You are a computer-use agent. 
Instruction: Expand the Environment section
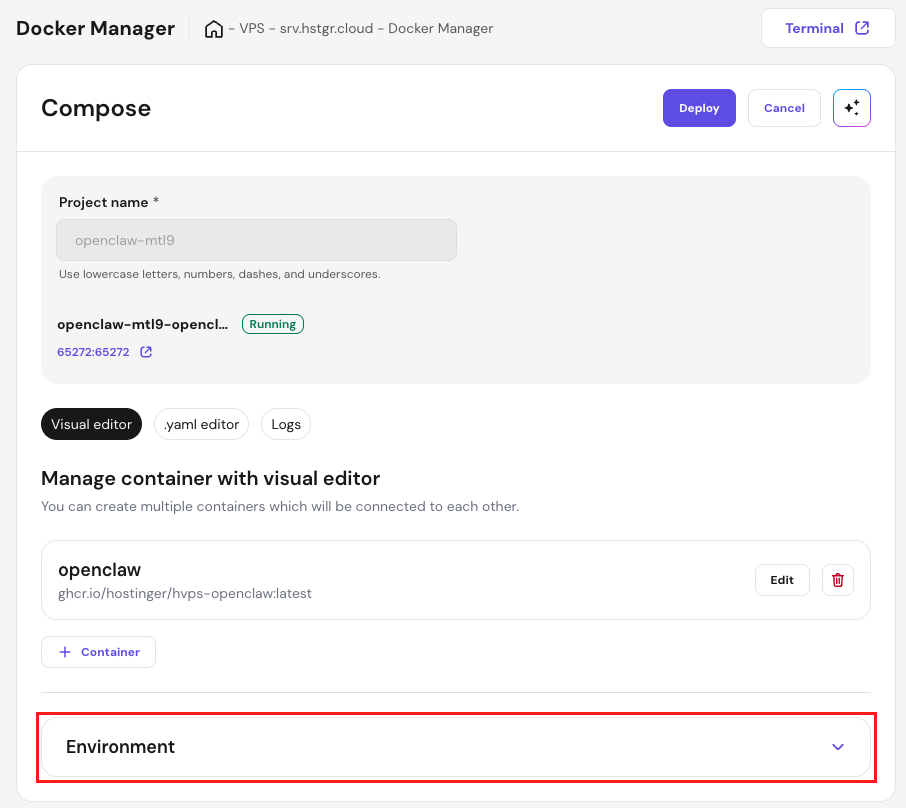(838, 746)
